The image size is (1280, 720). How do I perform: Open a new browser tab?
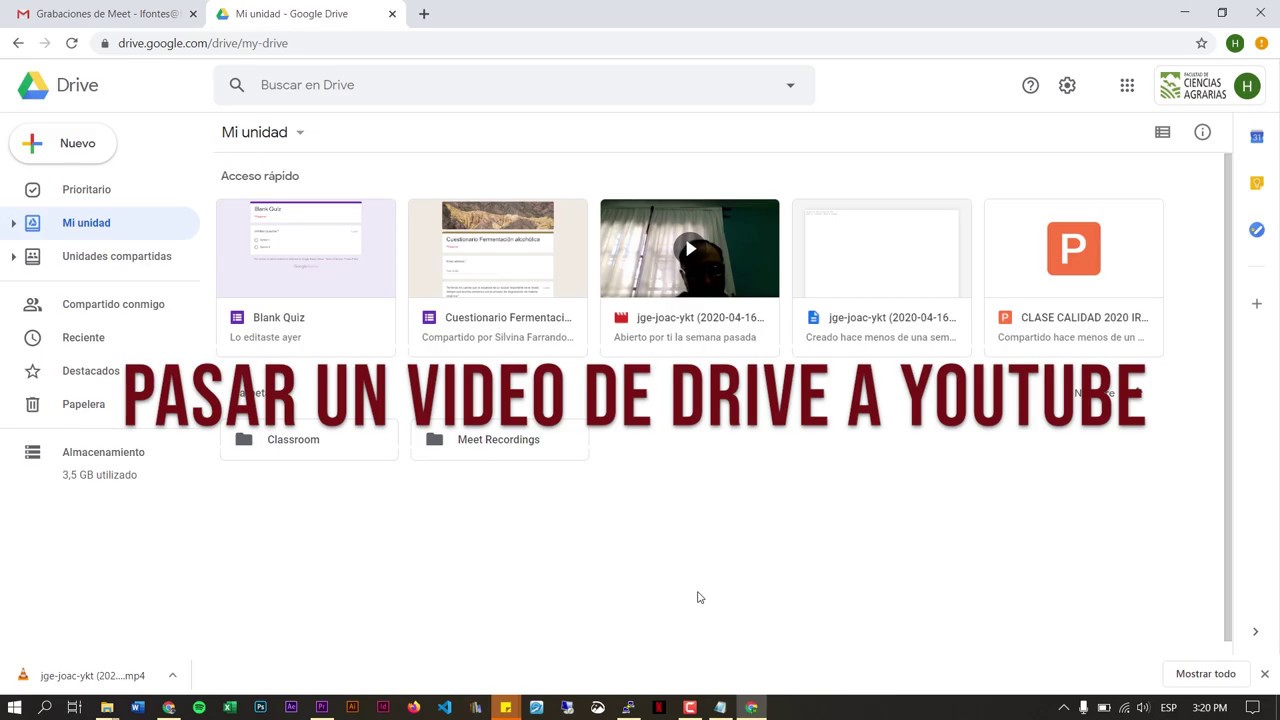tap(424, 14)
